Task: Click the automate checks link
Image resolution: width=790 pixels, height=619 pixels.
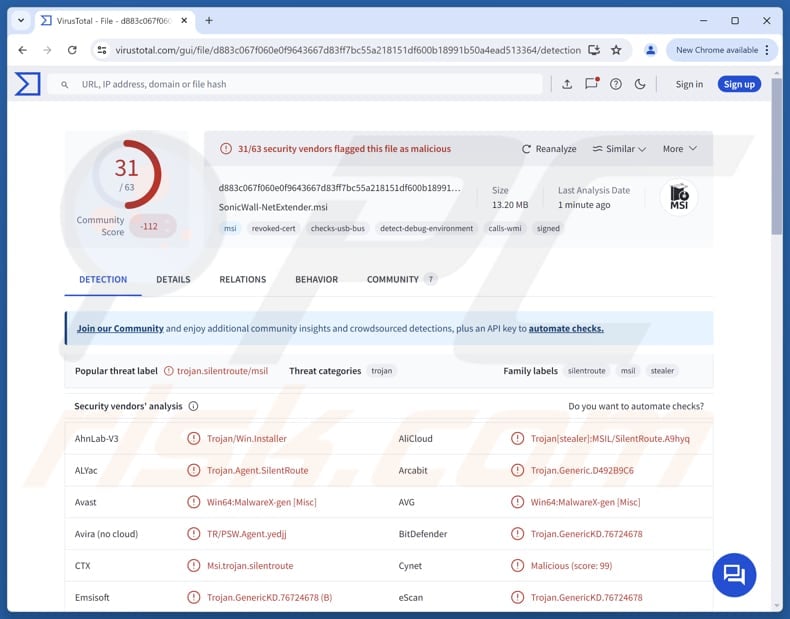Action: click(566, 328)
